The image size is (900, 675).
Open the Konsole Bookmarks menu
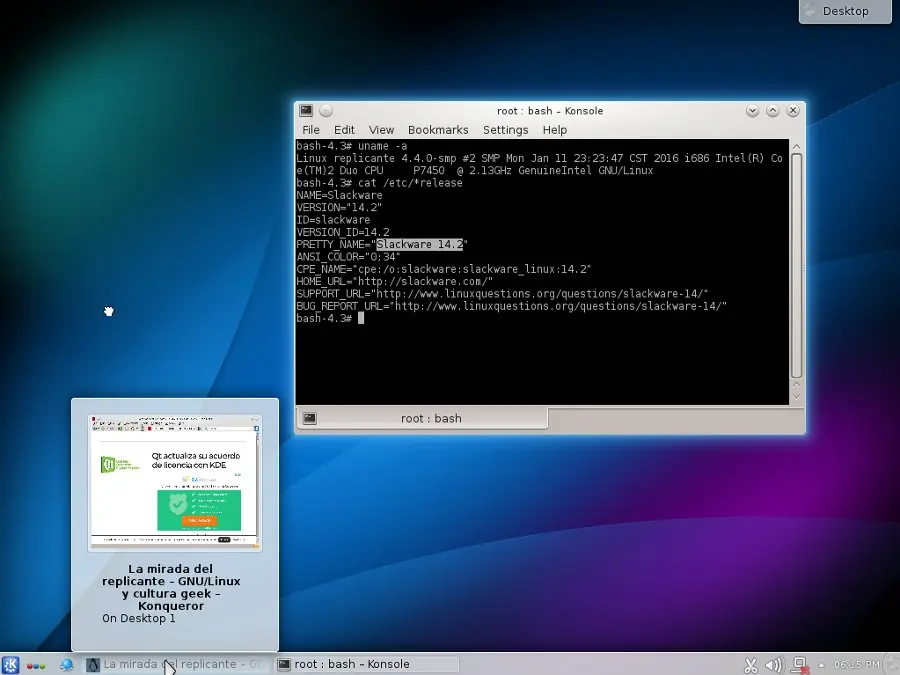coord(438,130)
